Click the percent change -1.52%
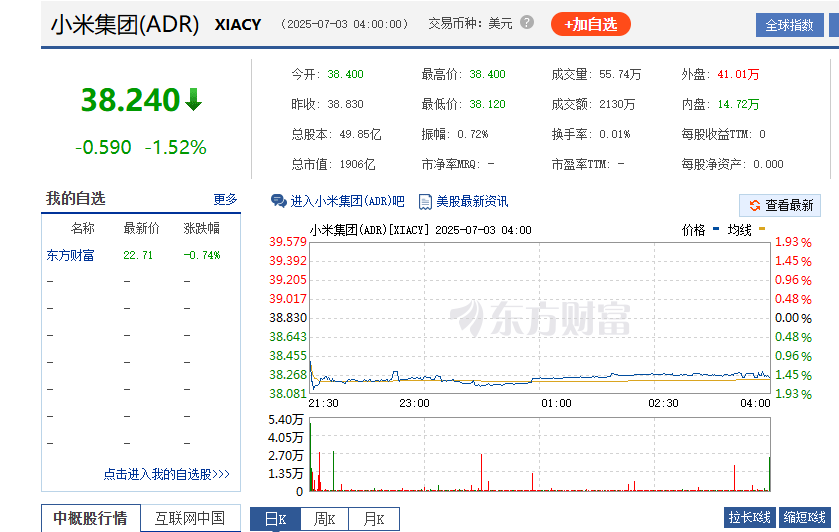 176,147
